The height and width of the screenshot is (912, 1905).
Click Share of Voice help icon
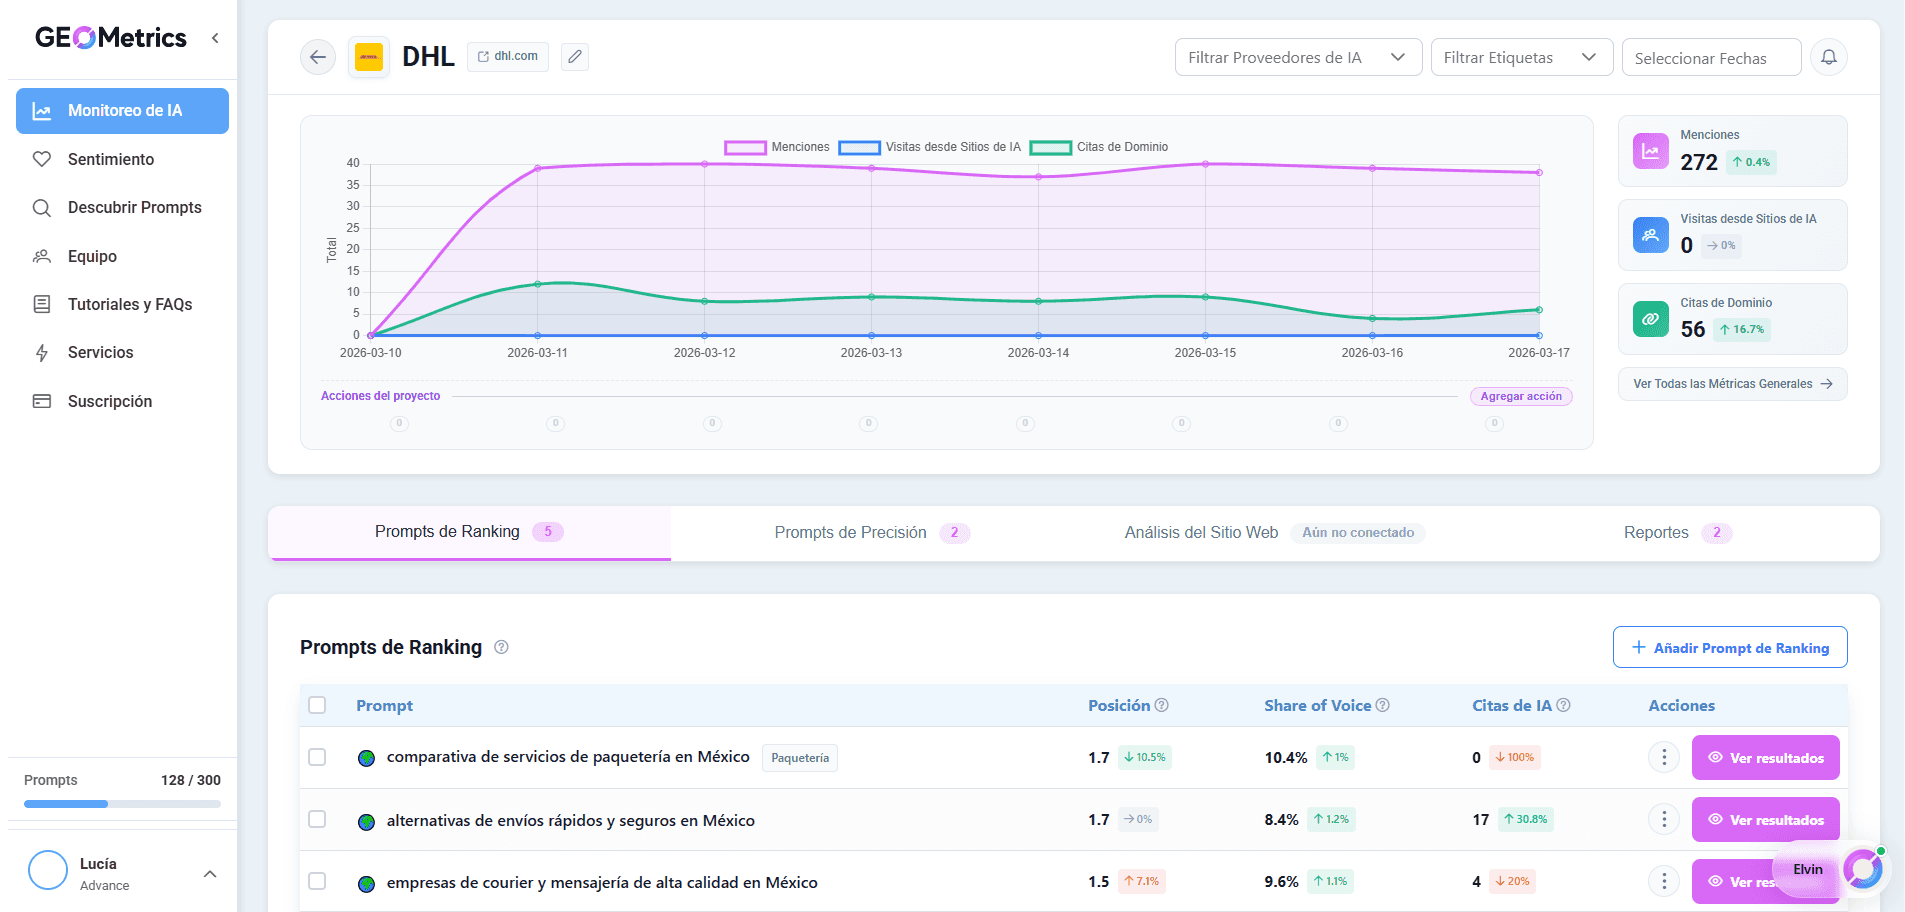[x=1382, y=705]
